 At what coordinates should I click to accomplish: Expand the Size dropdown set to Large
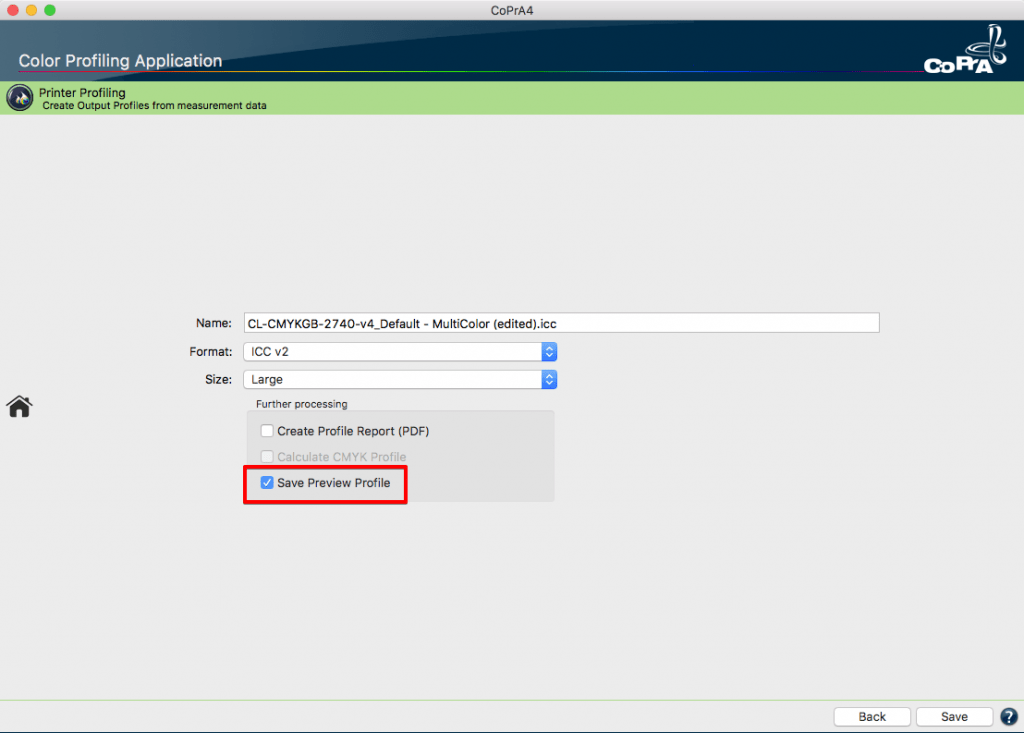click(x=400, y=380)
